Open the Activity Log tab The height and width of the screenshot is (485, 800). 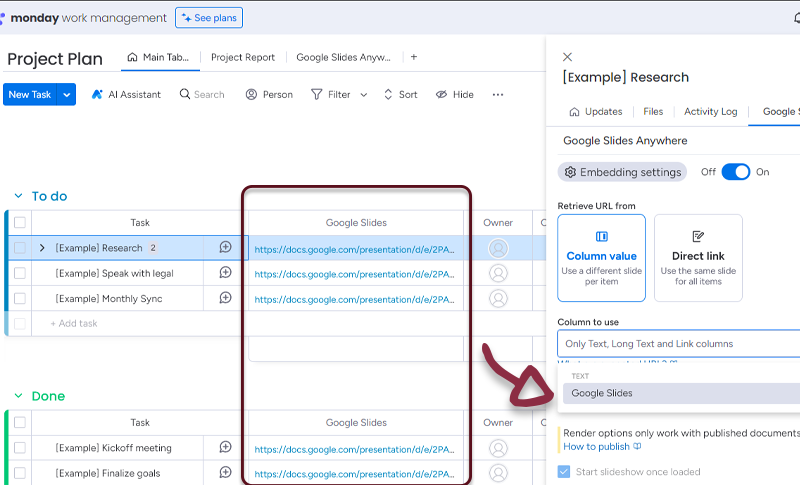[x=710, y=112]
